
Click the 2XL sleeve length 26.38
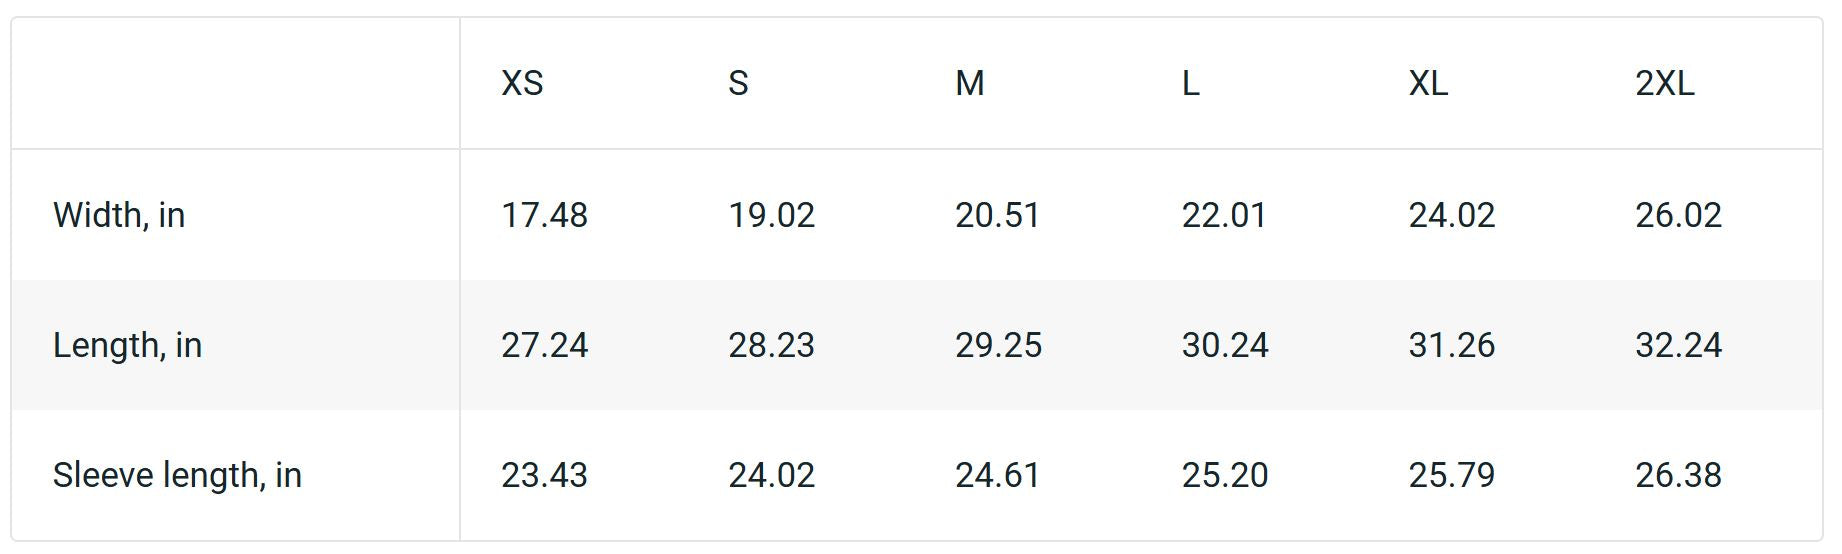point(1678,475)
